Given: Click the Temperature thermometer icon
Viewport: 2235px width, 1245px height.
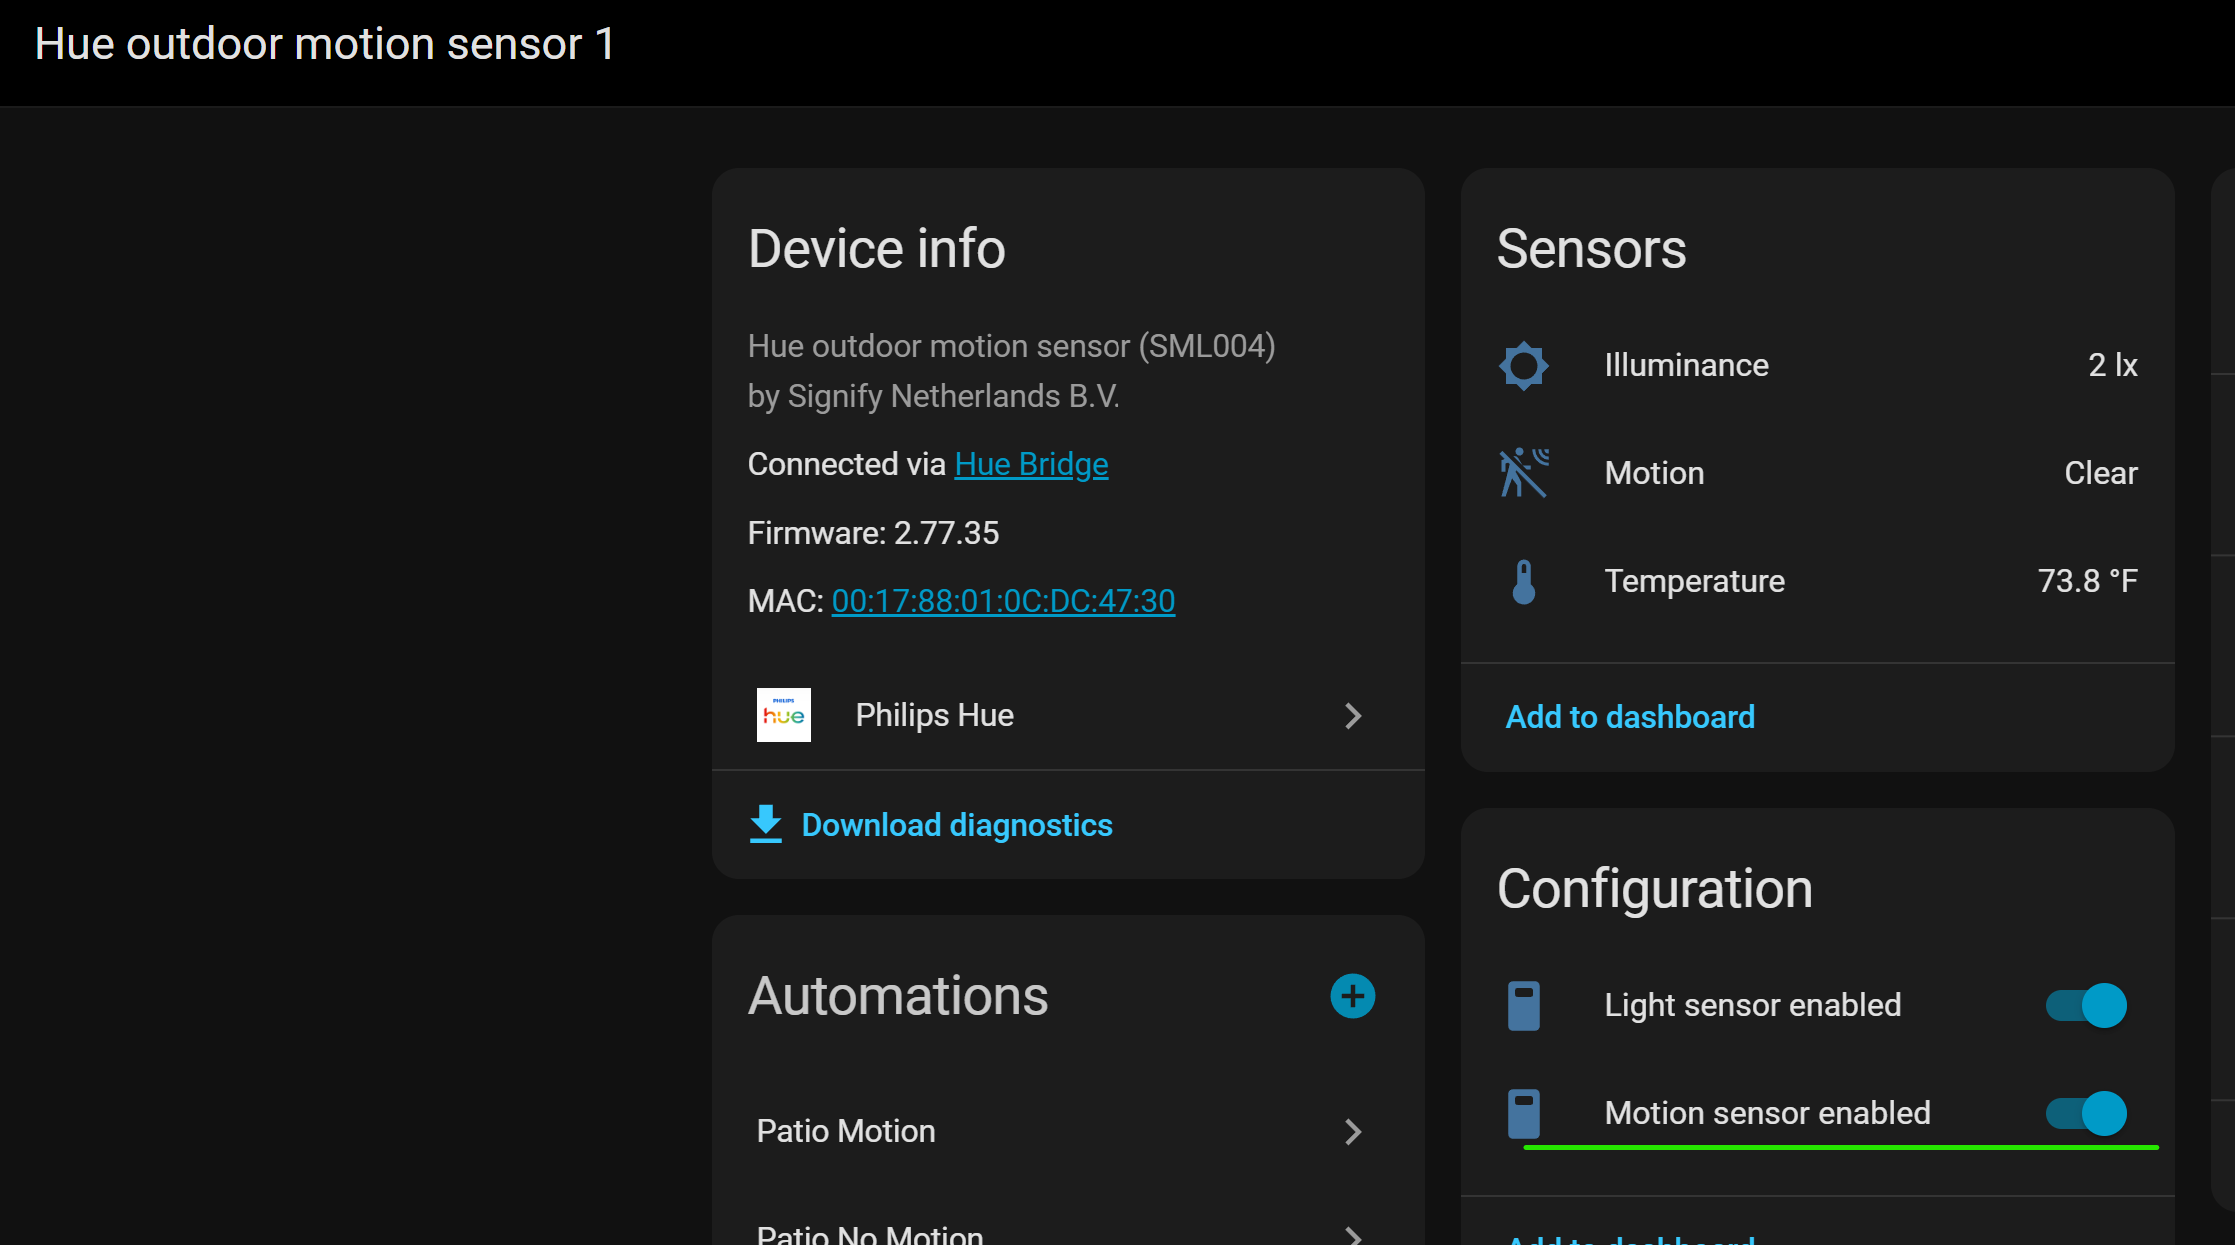Looking at the screenshot, I should [1523, 581].
